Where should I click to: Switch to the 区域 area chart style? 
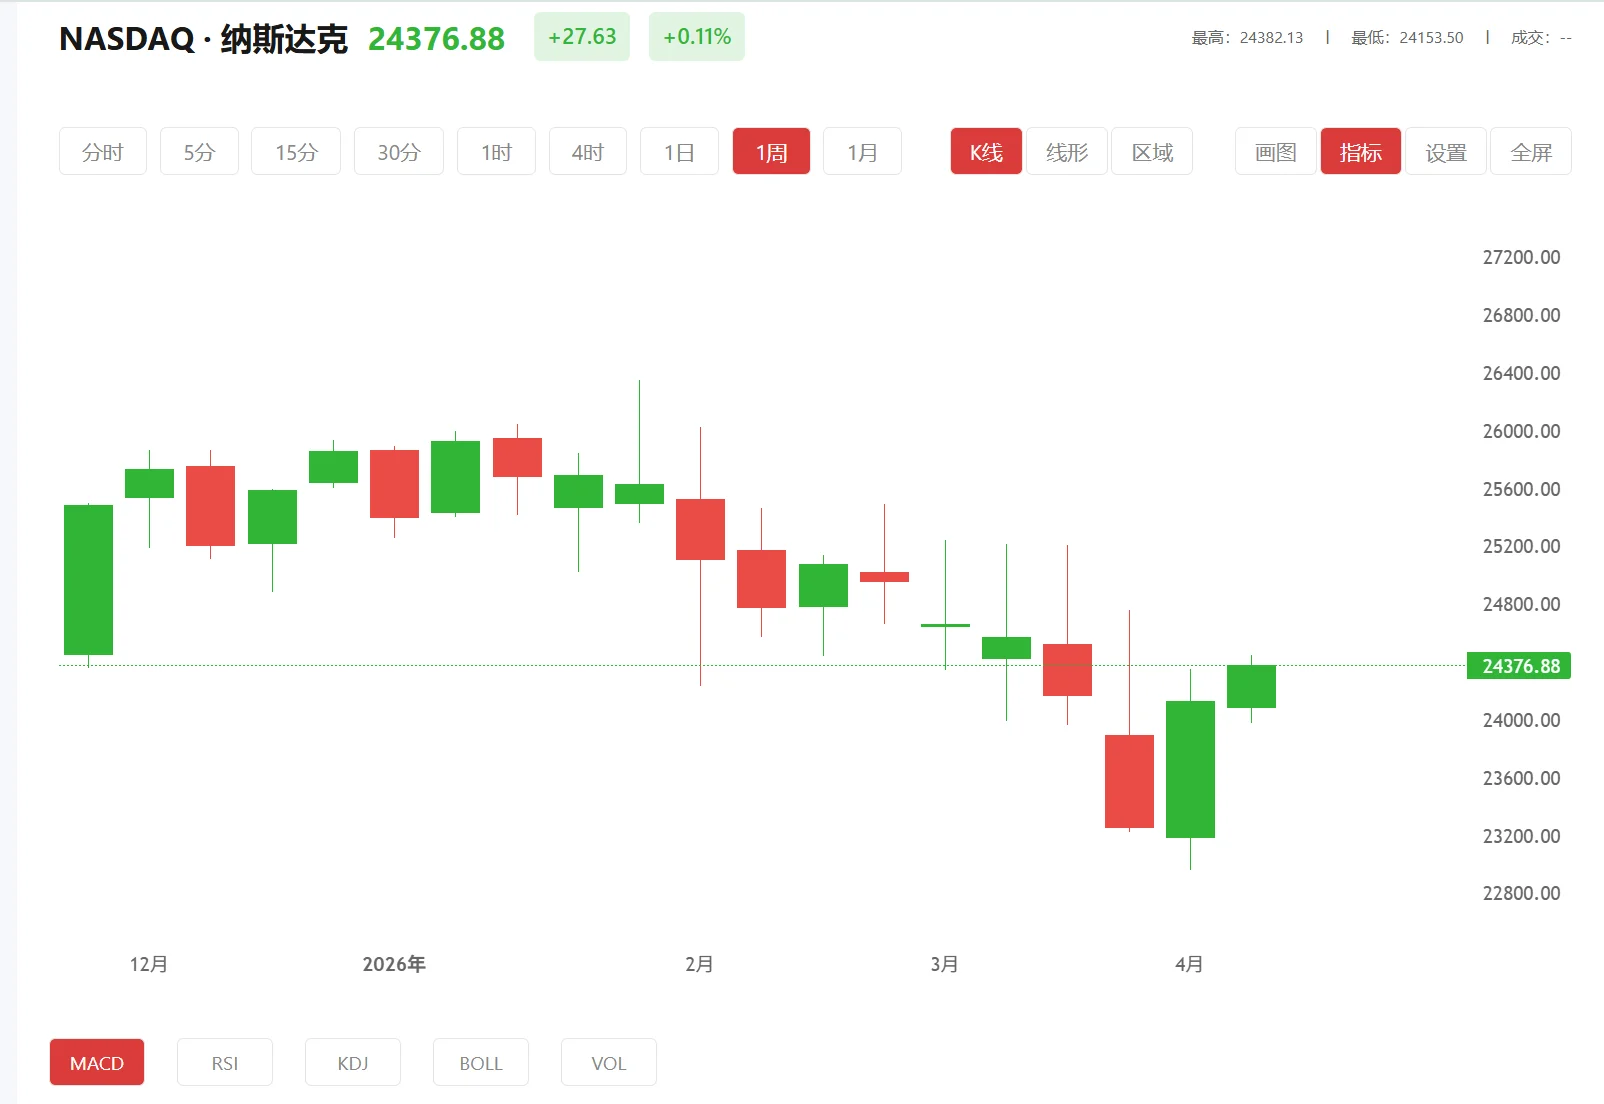[1151, 151]
